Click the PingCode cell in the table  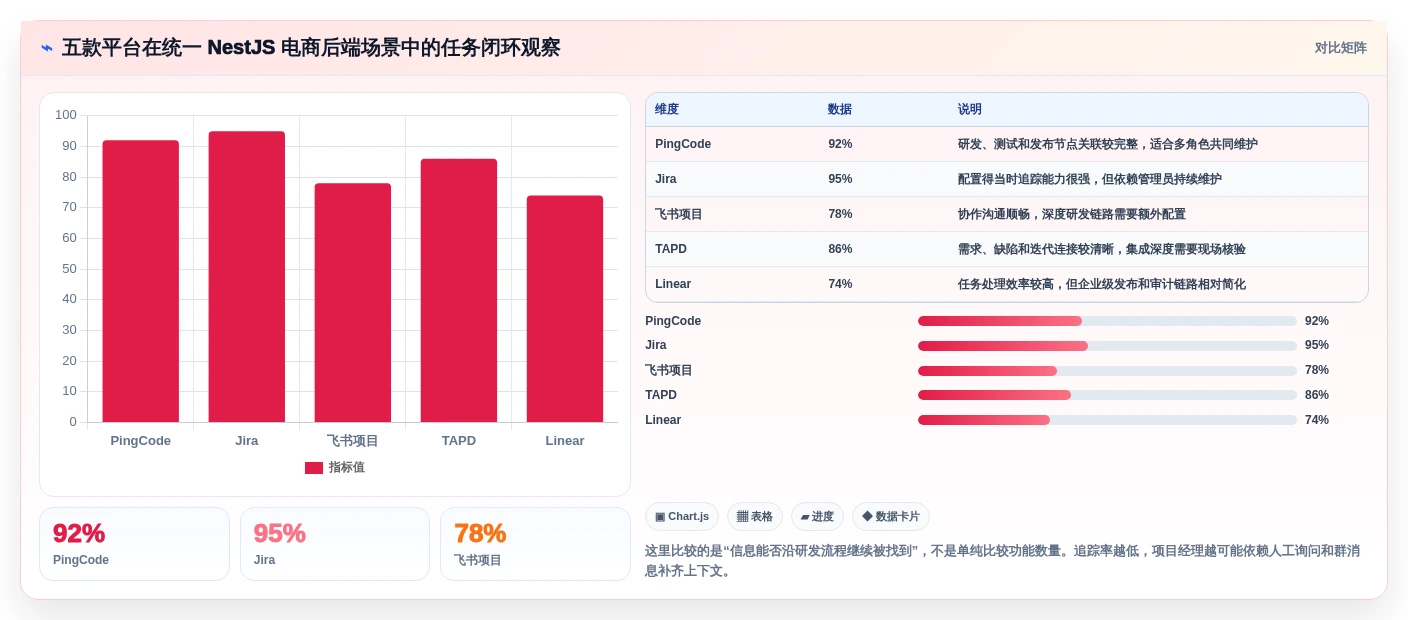click(x=683, y=144)
